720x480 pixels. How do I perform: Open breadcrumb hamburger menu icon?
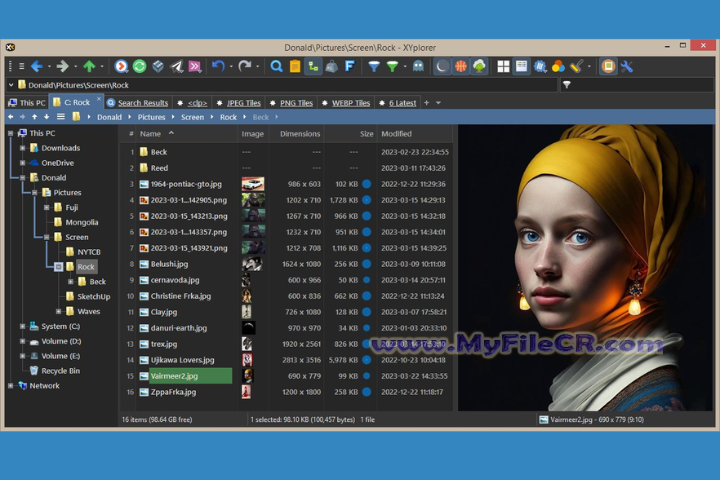tap(61, 117)
